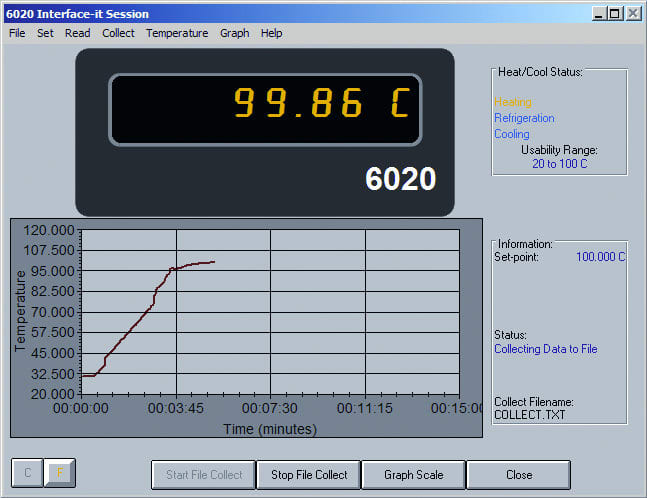The height and width of the screenshot is (498, 647).
Task: Open the Help menu
Action: click(x=272, y=33)
